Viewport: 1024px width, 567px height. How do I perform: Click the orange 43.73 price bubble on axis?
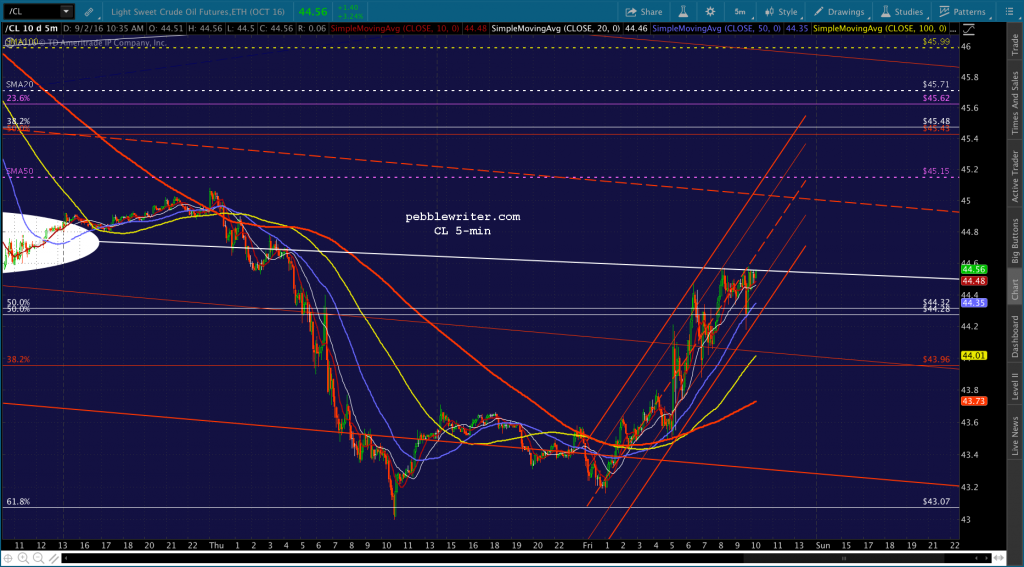tap(974, 400)
